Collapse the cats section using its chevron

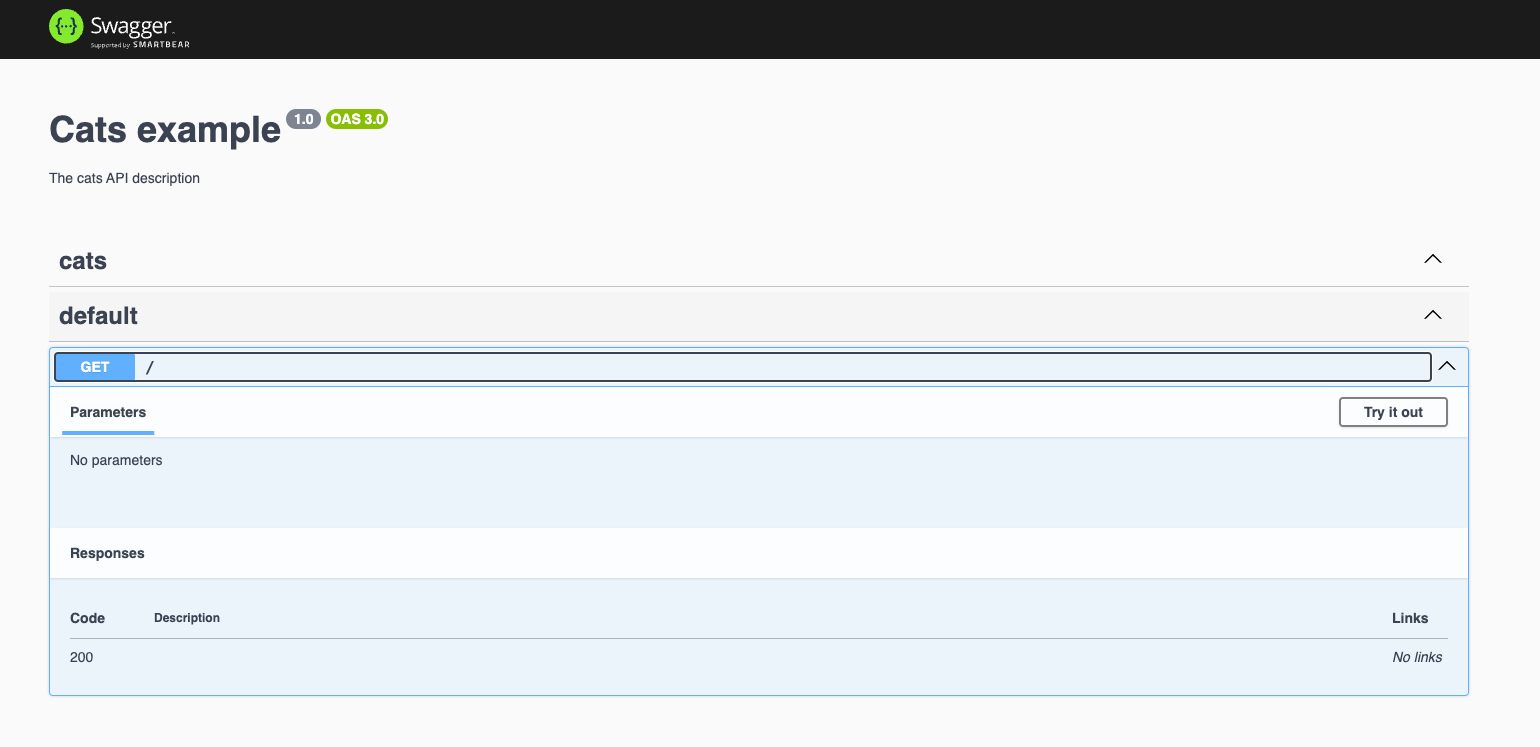click(1433, 259)
